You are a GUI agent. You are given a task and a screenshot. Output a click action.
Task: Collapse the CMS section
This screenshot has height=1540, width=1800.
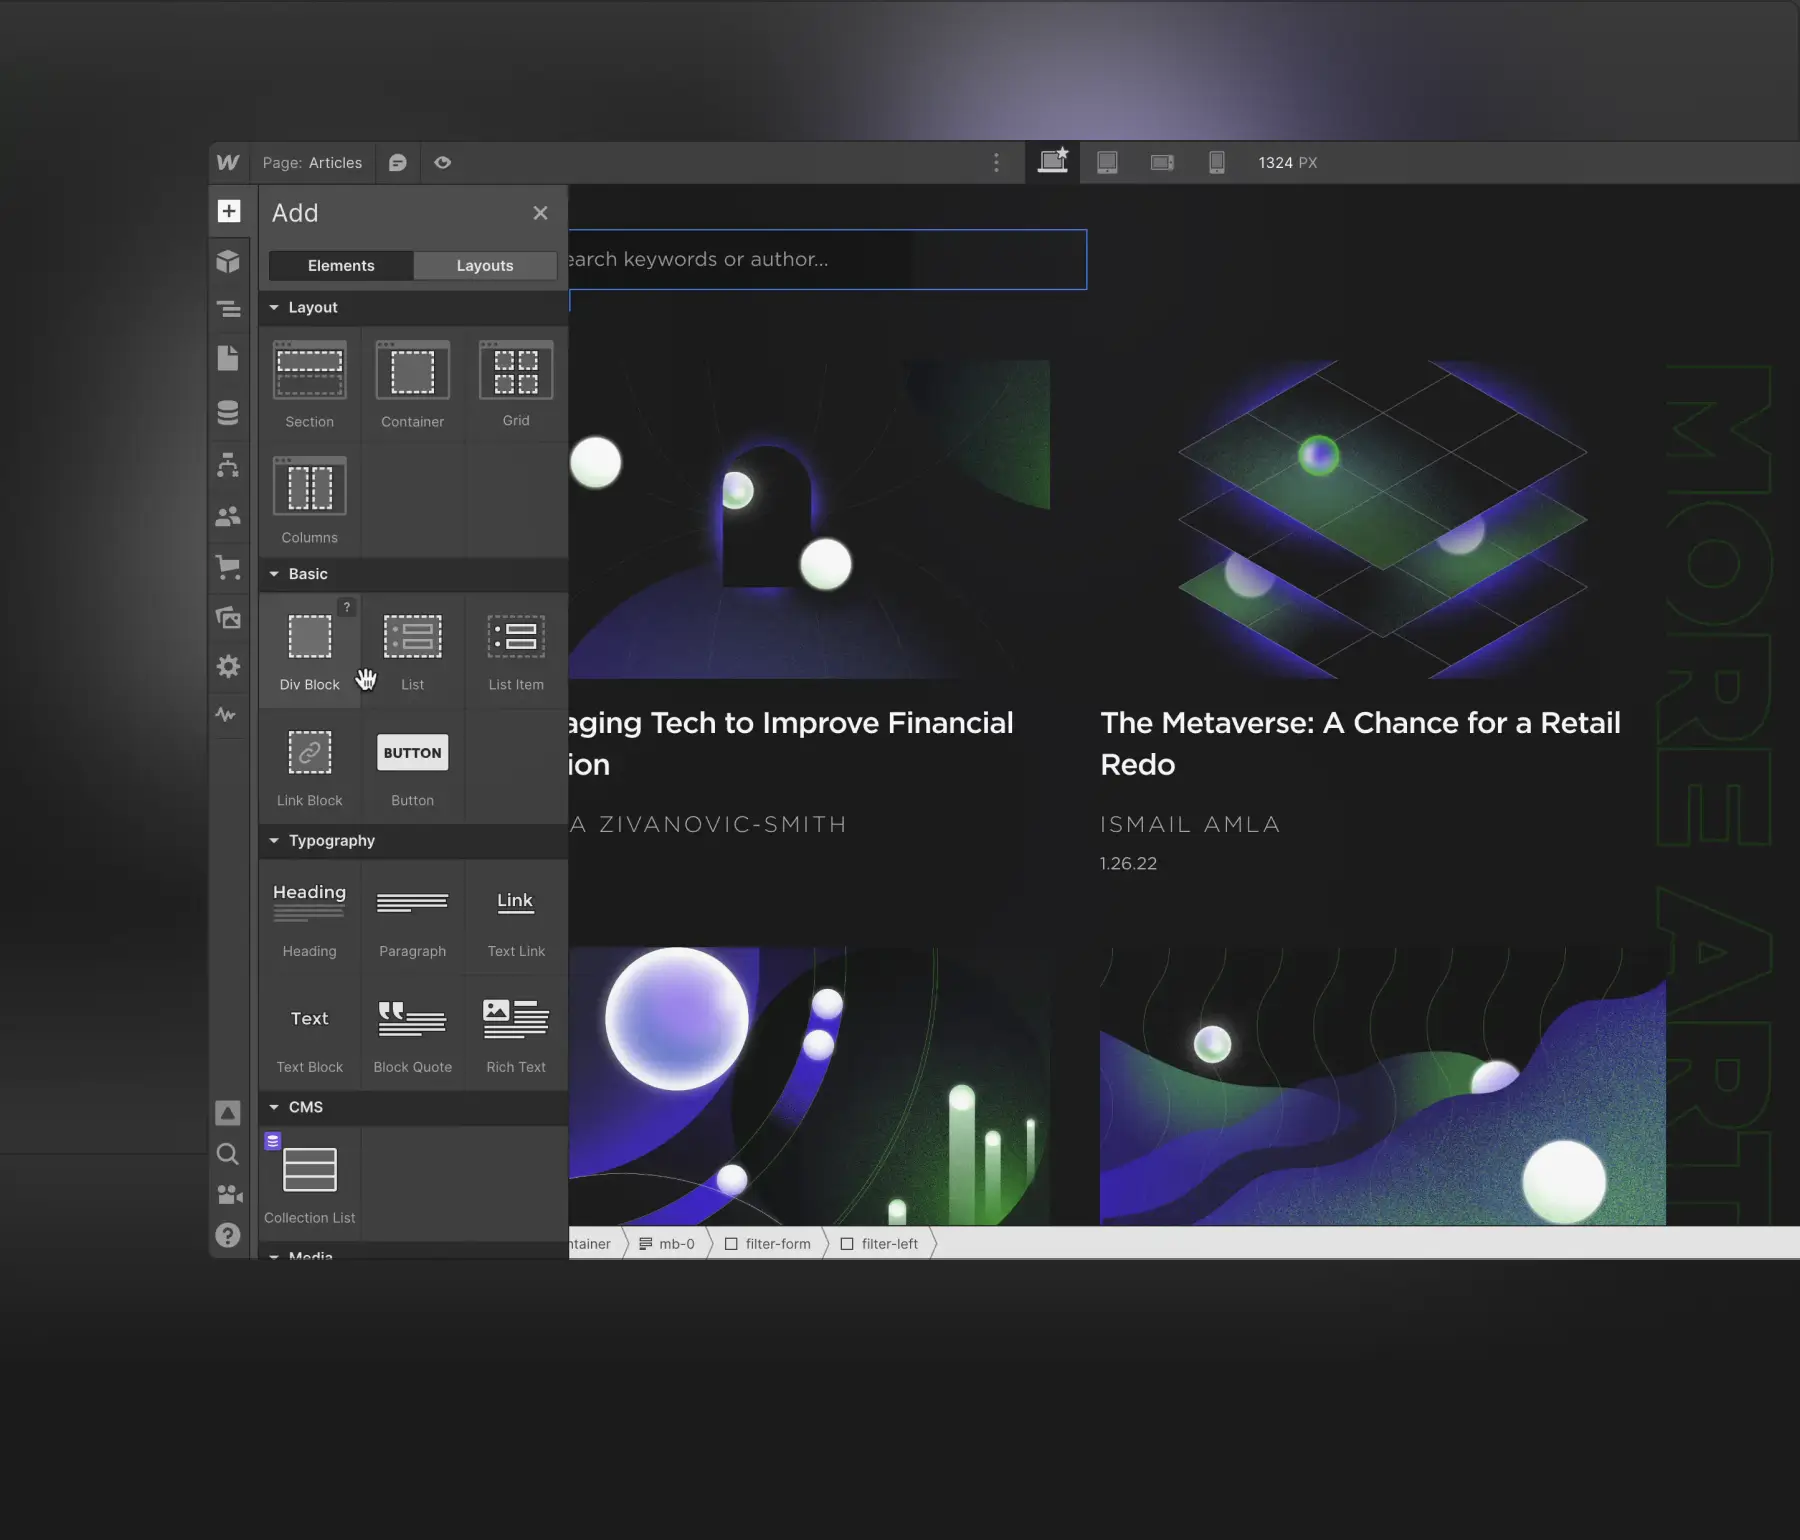(274, 1107)
